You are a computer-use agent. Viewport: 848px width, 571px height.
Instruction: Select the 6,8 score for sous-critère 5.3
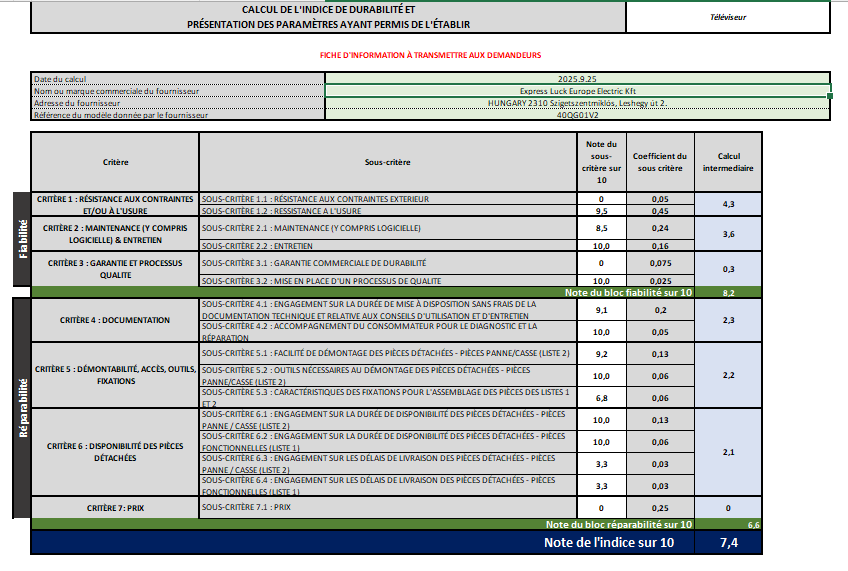click(x=603, y=398)
